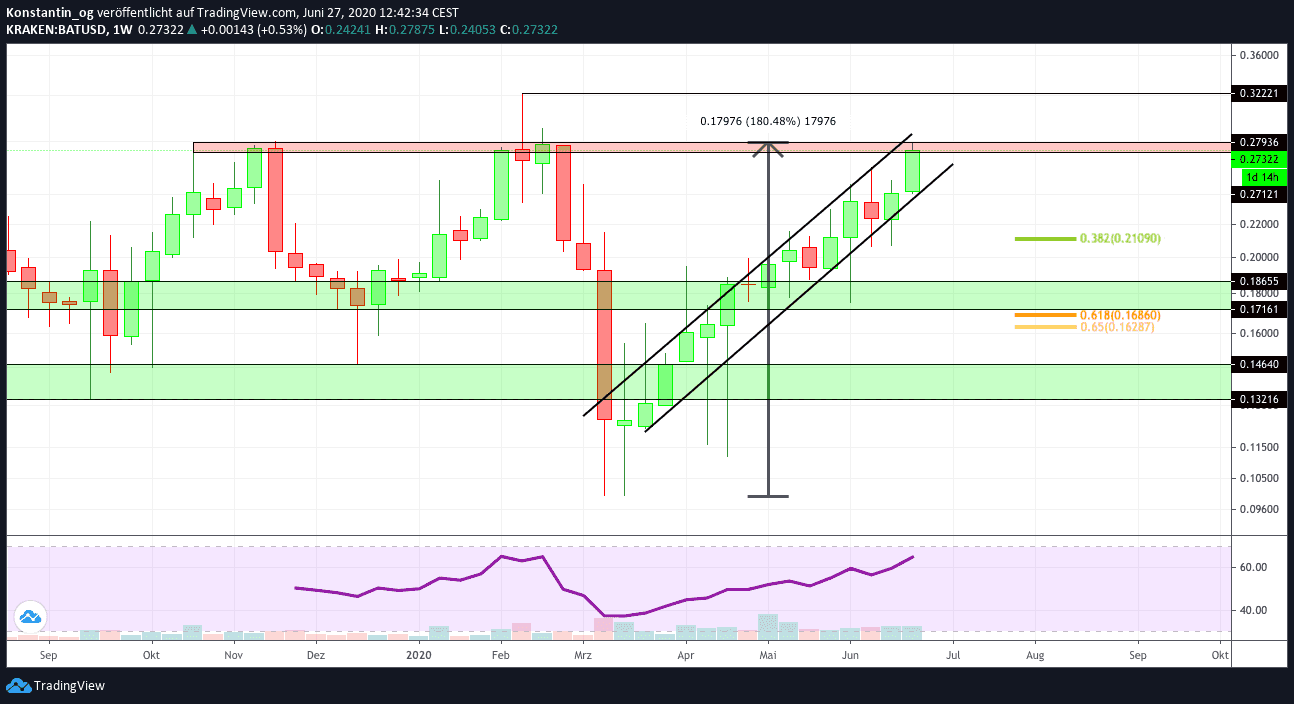This screenshot has width=1294, height=704.
Task: Select the 0.13216 price level label
Action: tap(1259, 399)
